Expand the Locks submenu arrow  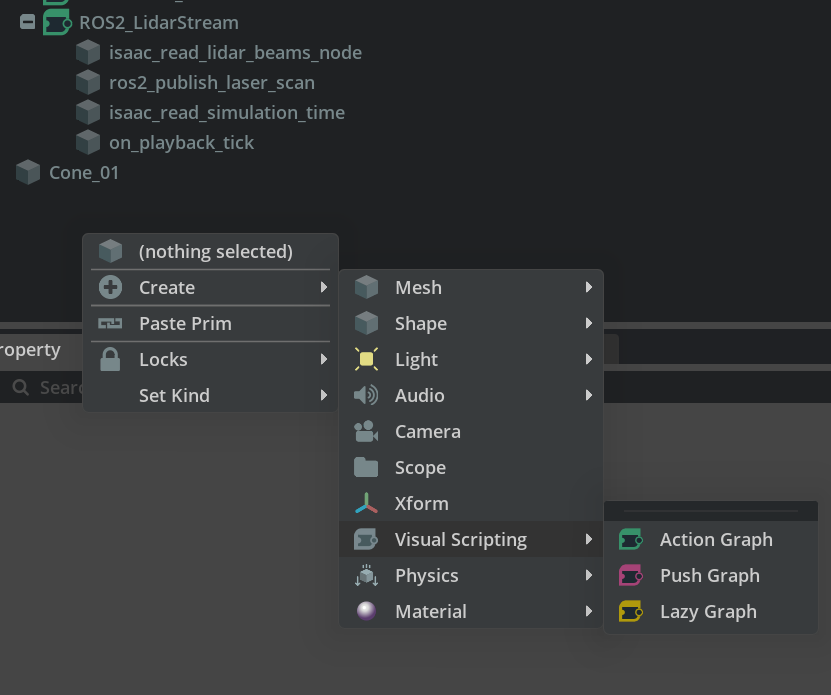(324, 359)
